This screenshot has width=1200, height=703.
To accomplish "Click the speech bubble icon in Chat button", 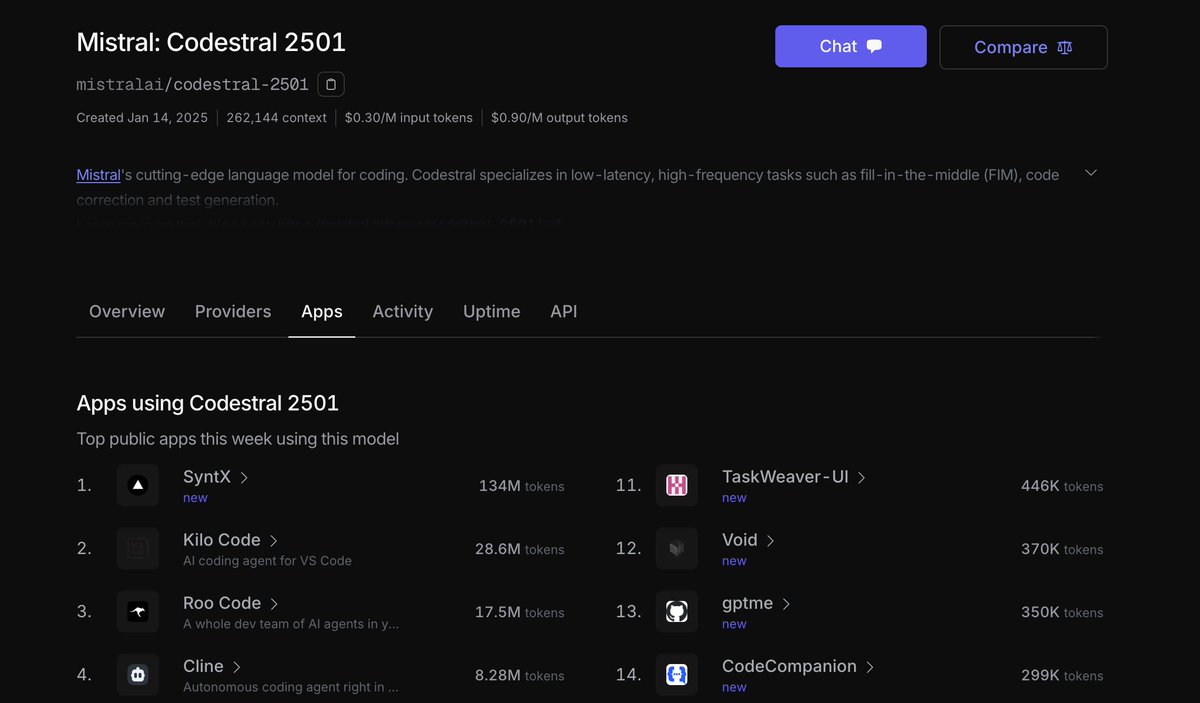I will click(x=874, y=46).
